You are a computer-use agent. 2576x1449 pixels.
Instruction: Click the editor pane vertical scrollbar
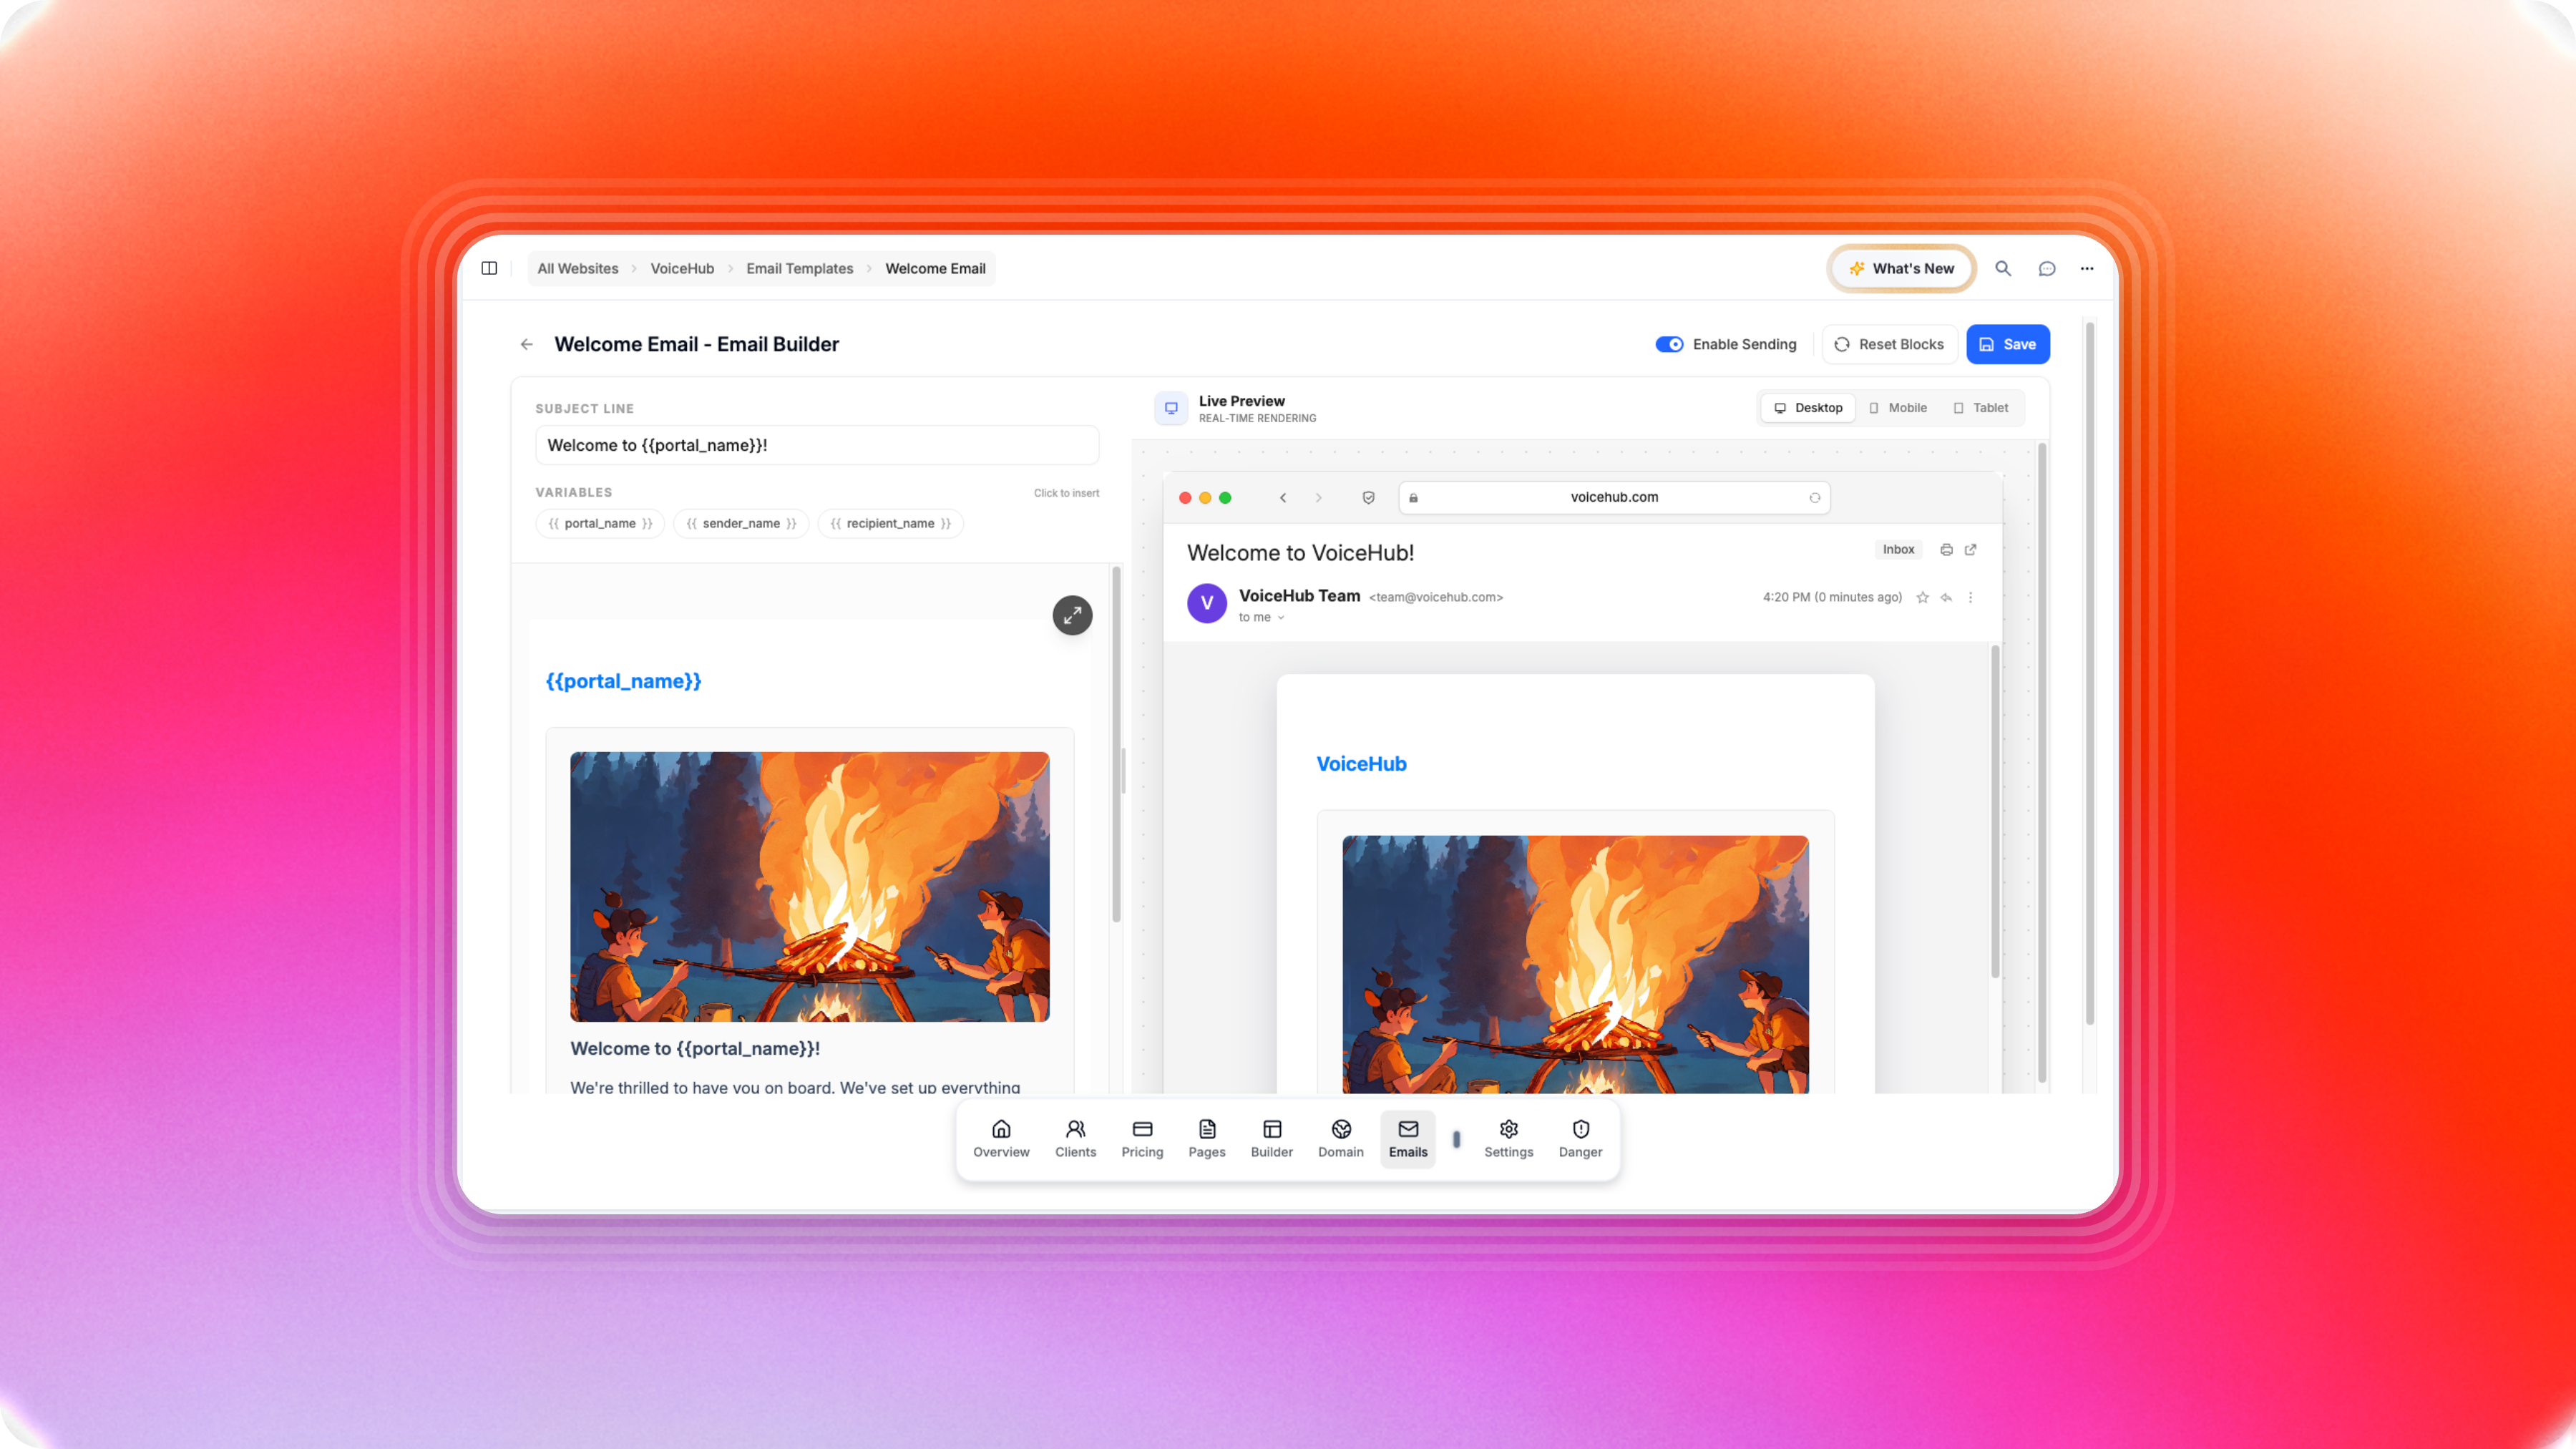1116,745
